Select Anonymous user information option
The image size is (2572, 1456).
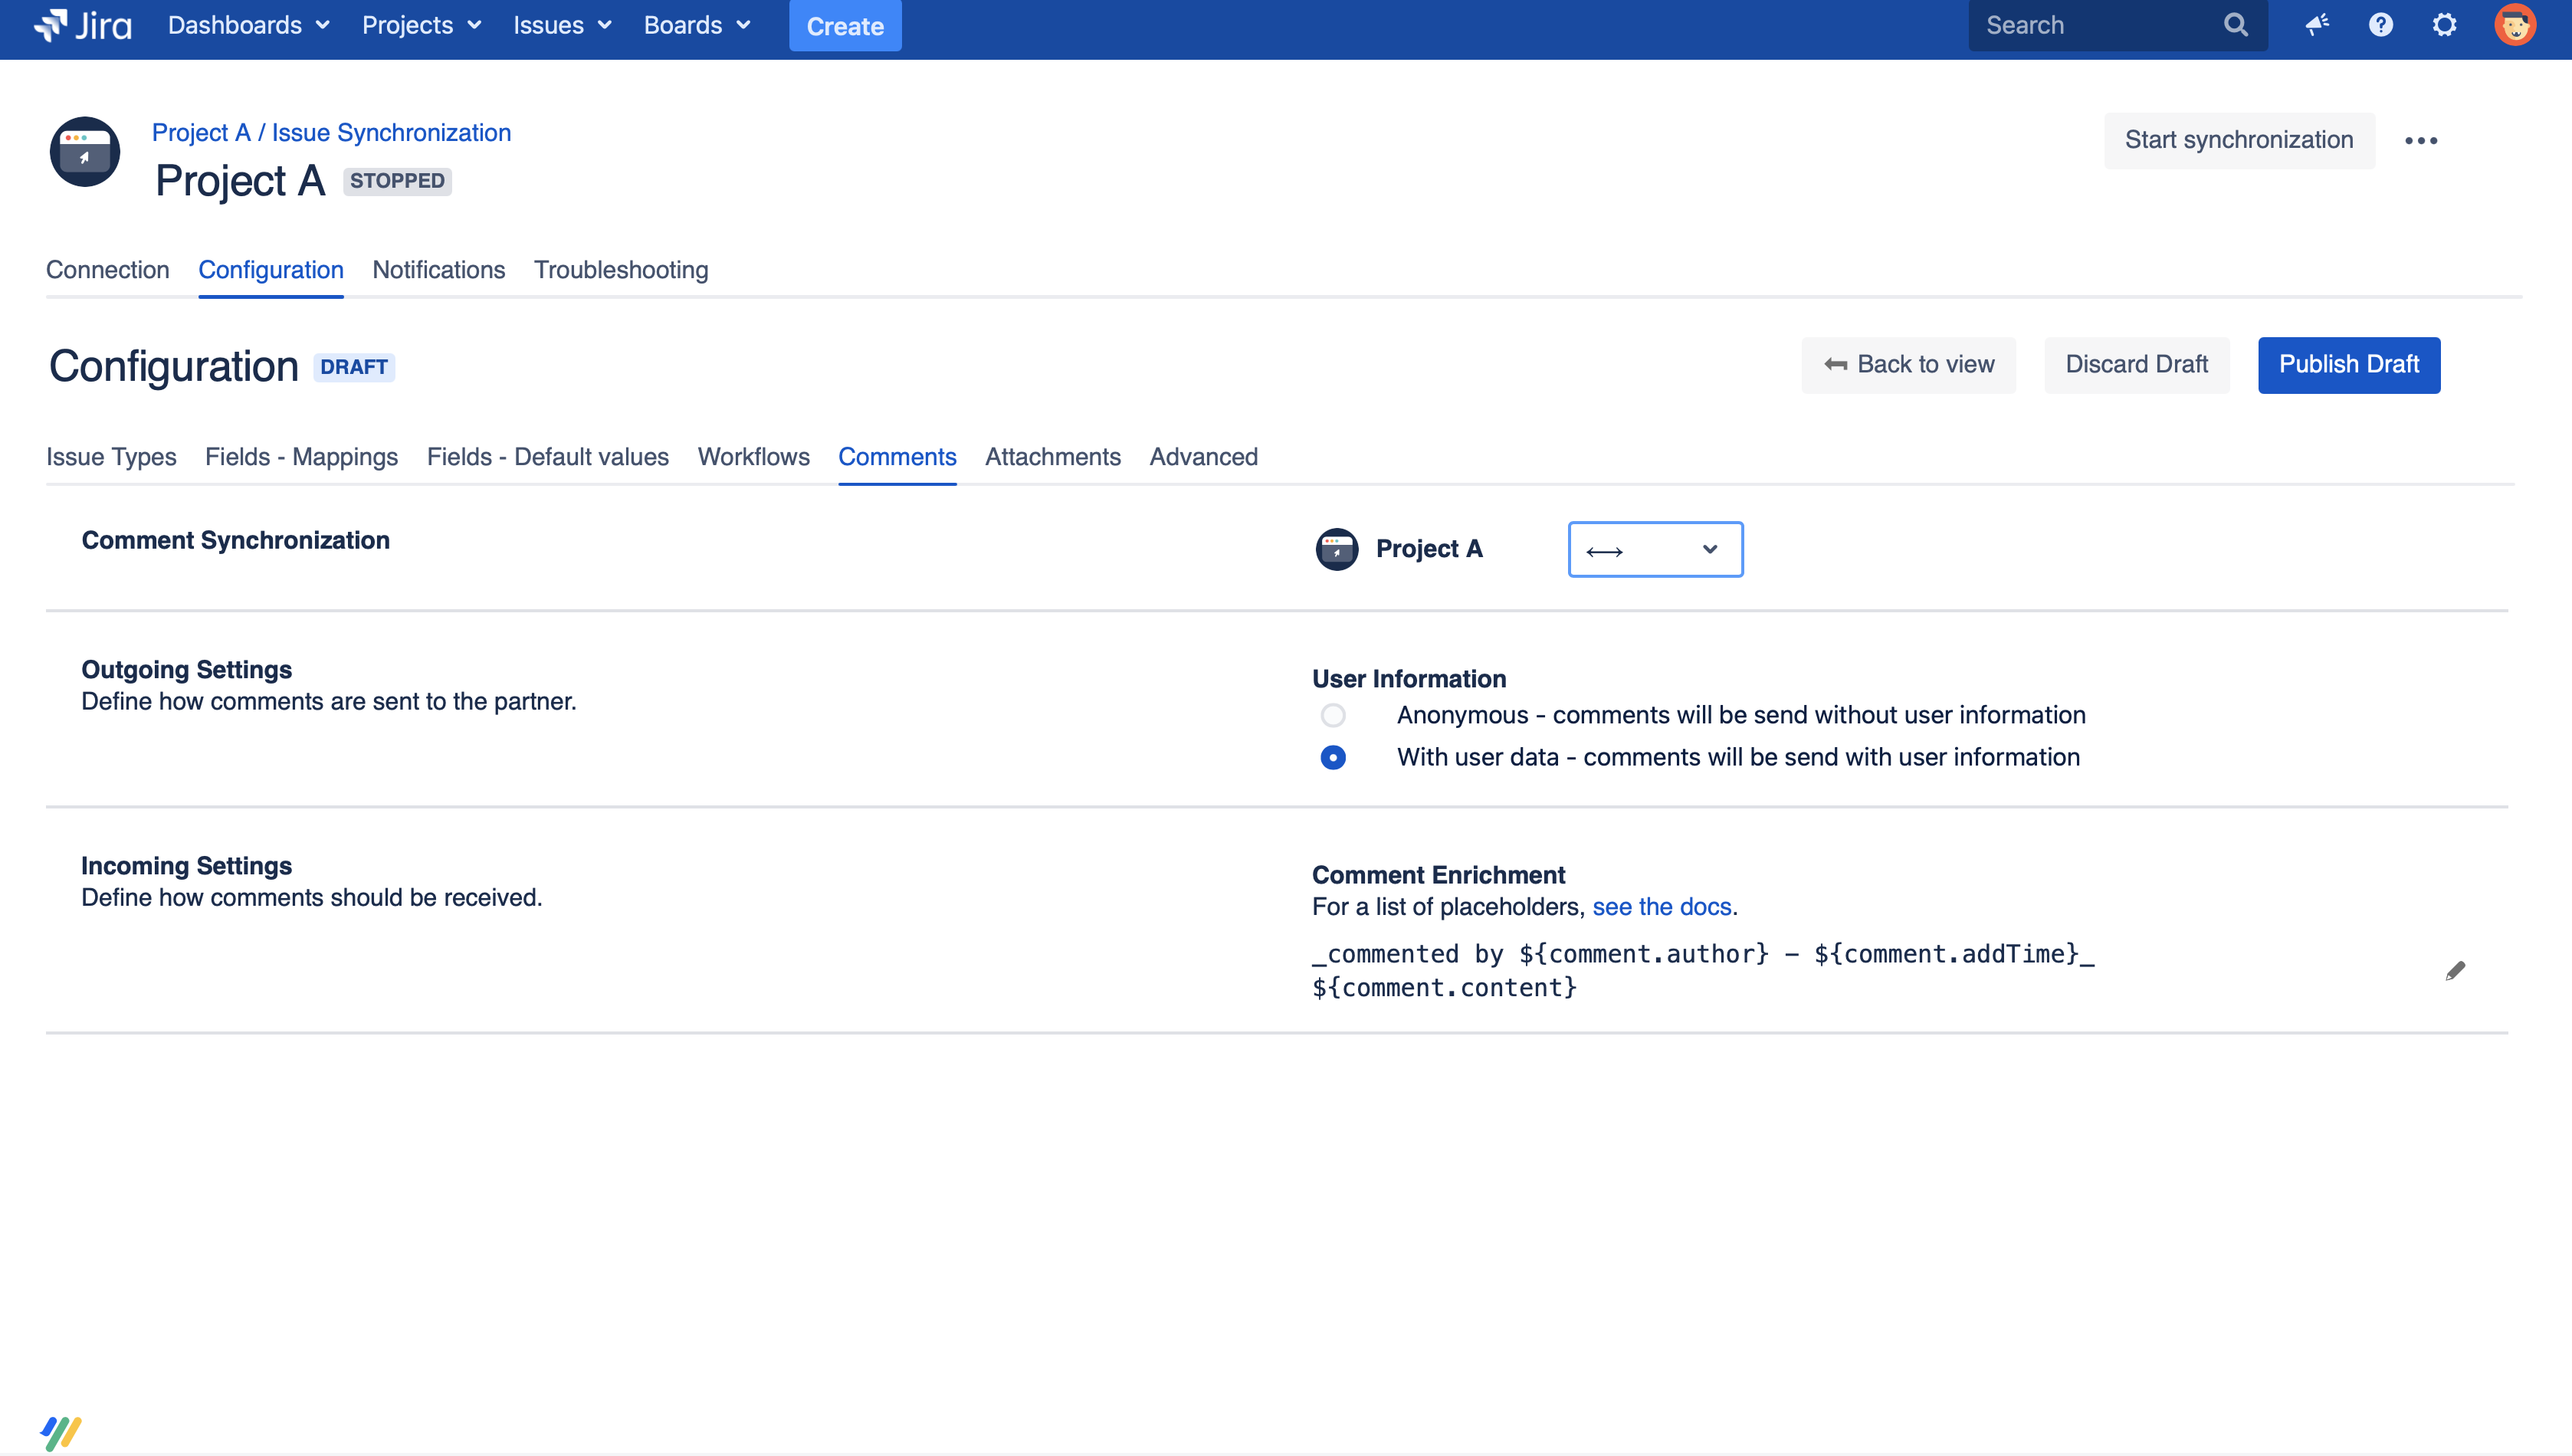click(1333, 715)
